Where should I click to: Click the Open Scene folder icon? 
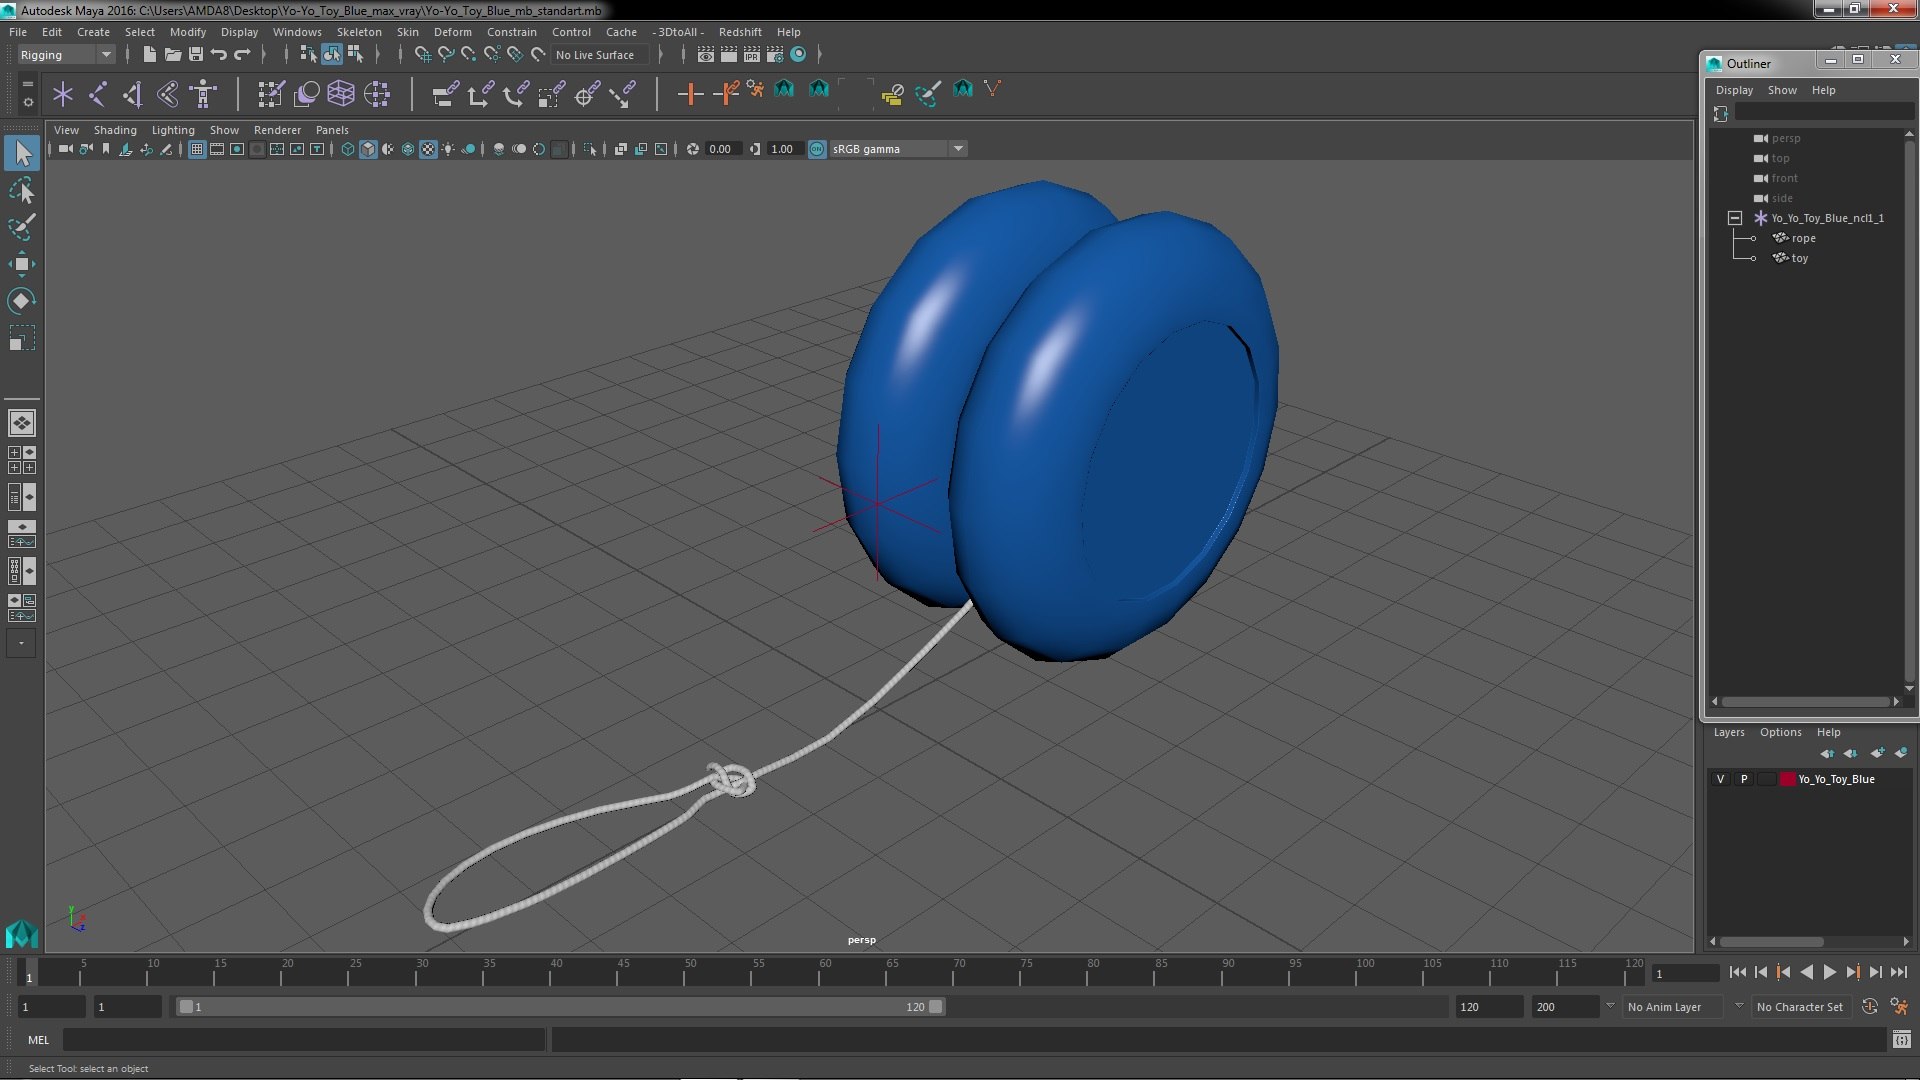tap(173, 55)
